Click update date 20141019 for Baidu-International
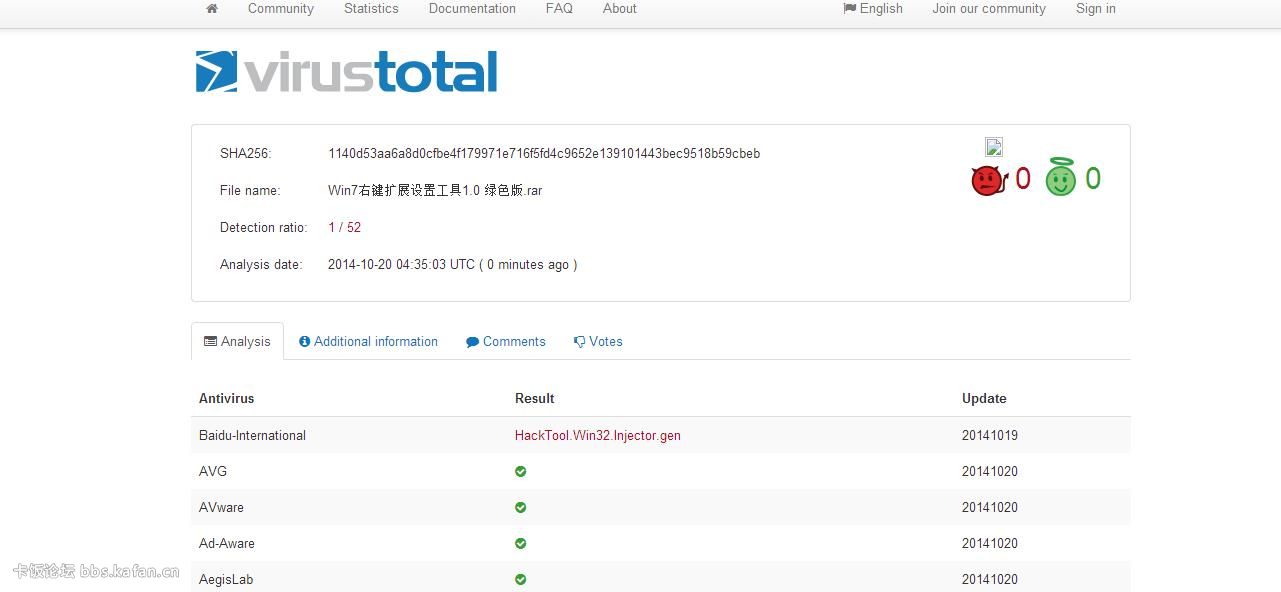 [990, 435]
